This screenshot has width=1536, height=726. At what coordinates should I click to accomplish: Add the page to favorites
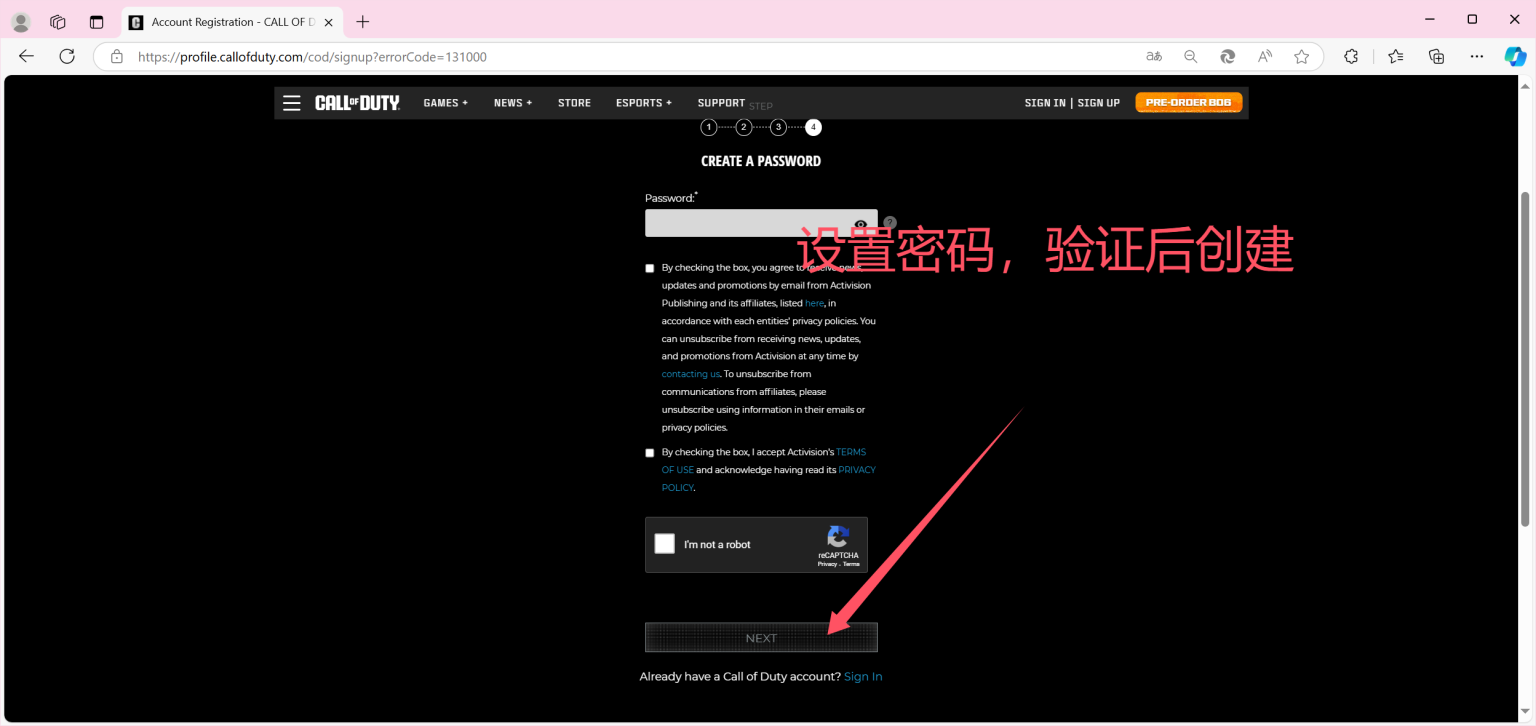(x=1302, y=57)
